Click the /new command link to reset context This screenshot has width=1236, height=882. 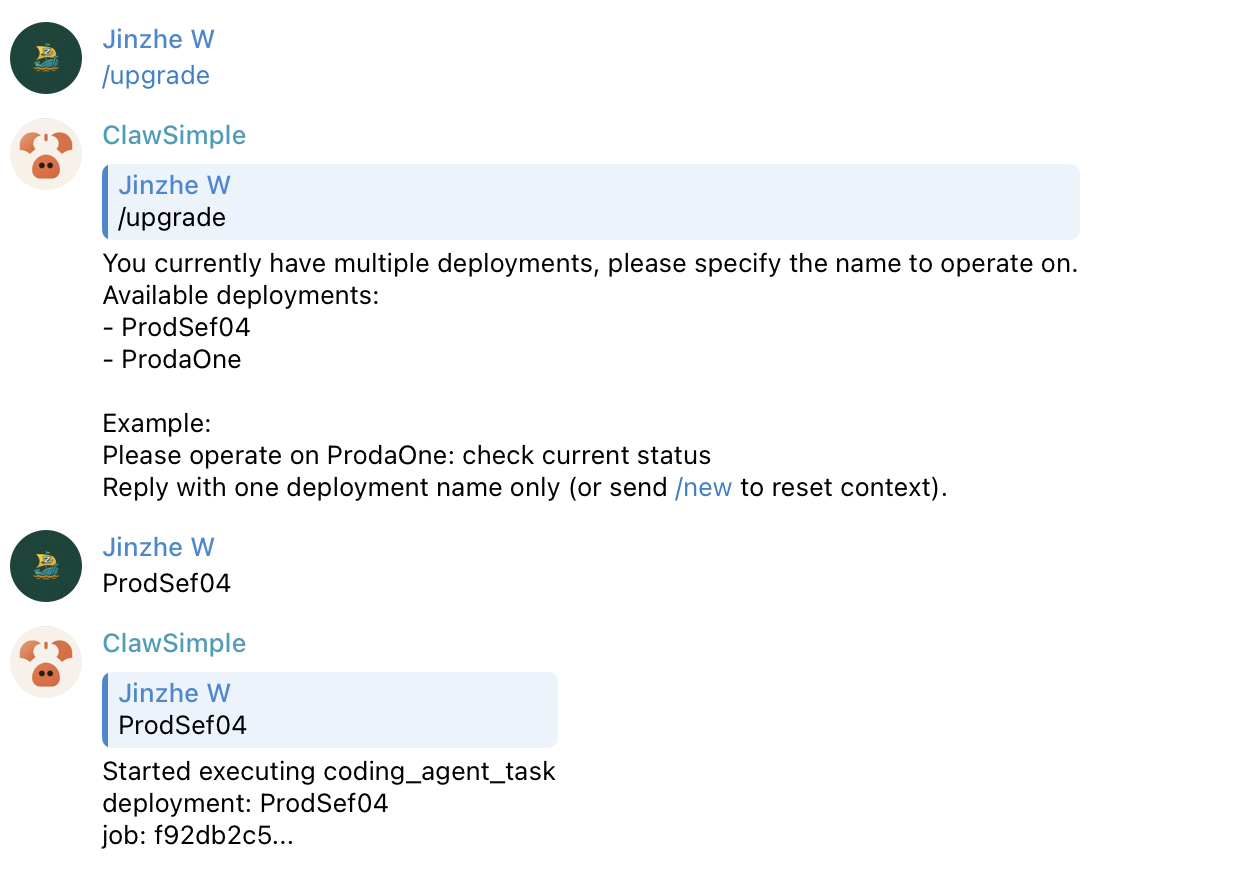pyautogui.click(x=704, y=488)
